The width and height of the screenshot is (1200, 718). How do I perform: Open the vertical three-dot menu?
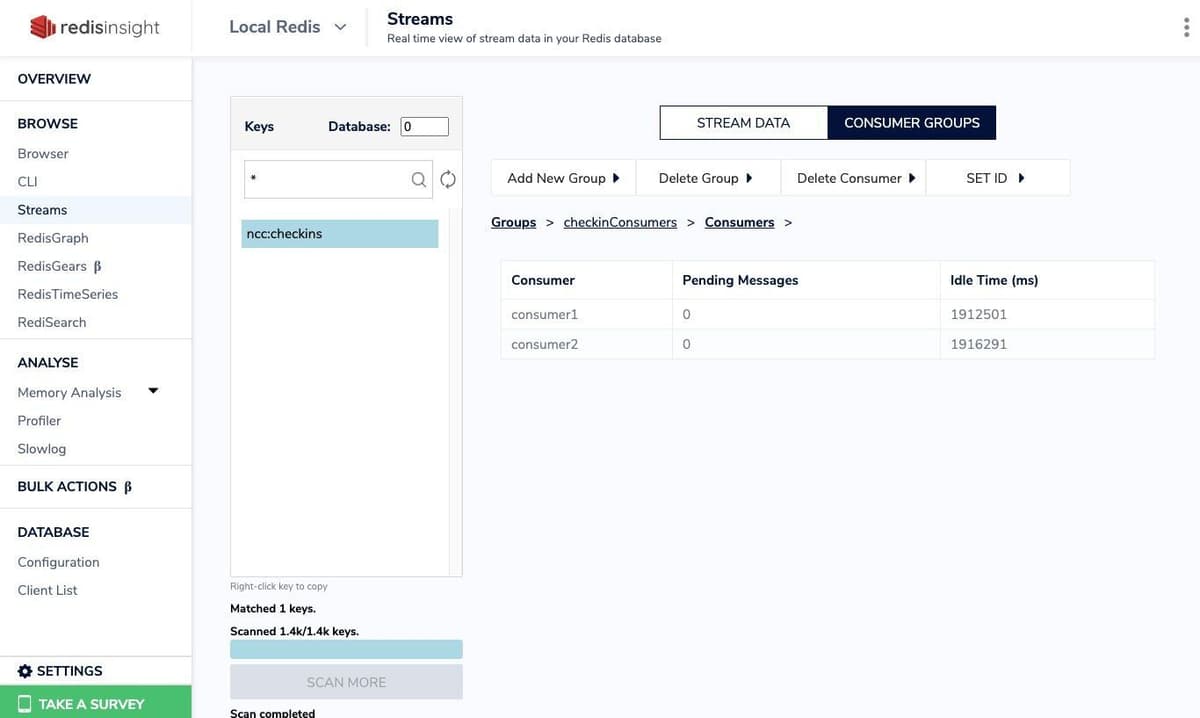(x=1186, y=27)
